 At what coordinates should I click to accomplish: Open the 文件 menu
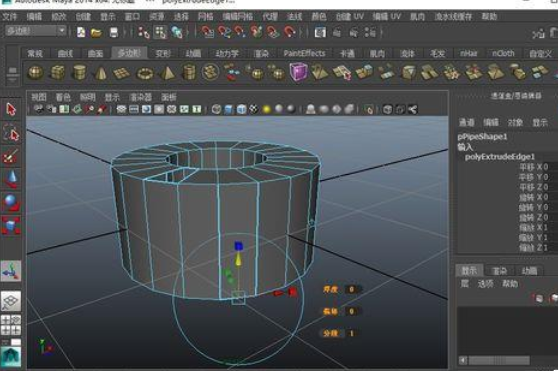[10, 16]
